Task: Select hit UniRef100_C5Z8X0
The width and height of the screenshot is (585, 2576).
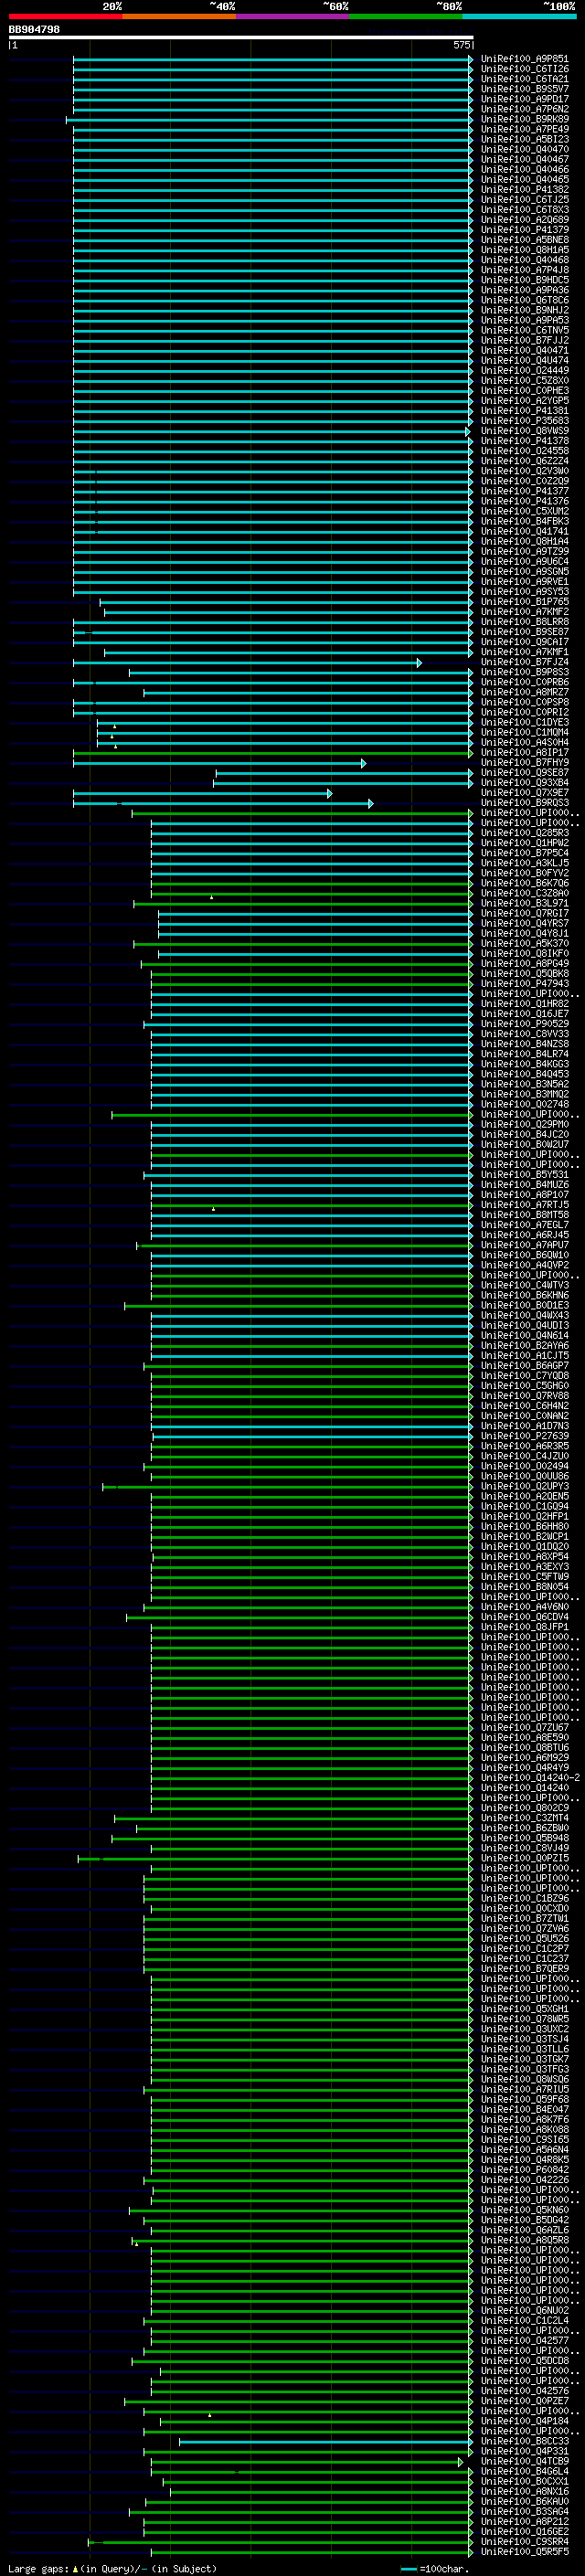Action: click(x=524, y=380)
